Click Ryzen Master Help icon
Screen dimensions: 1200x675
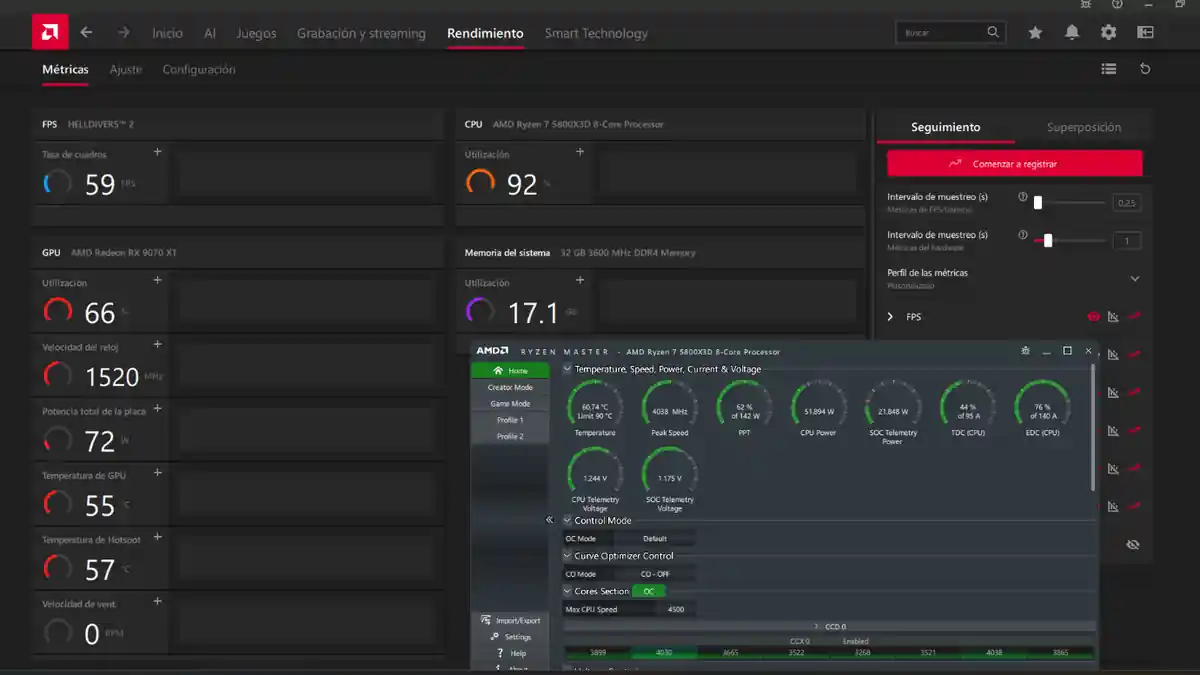[513, 652]
